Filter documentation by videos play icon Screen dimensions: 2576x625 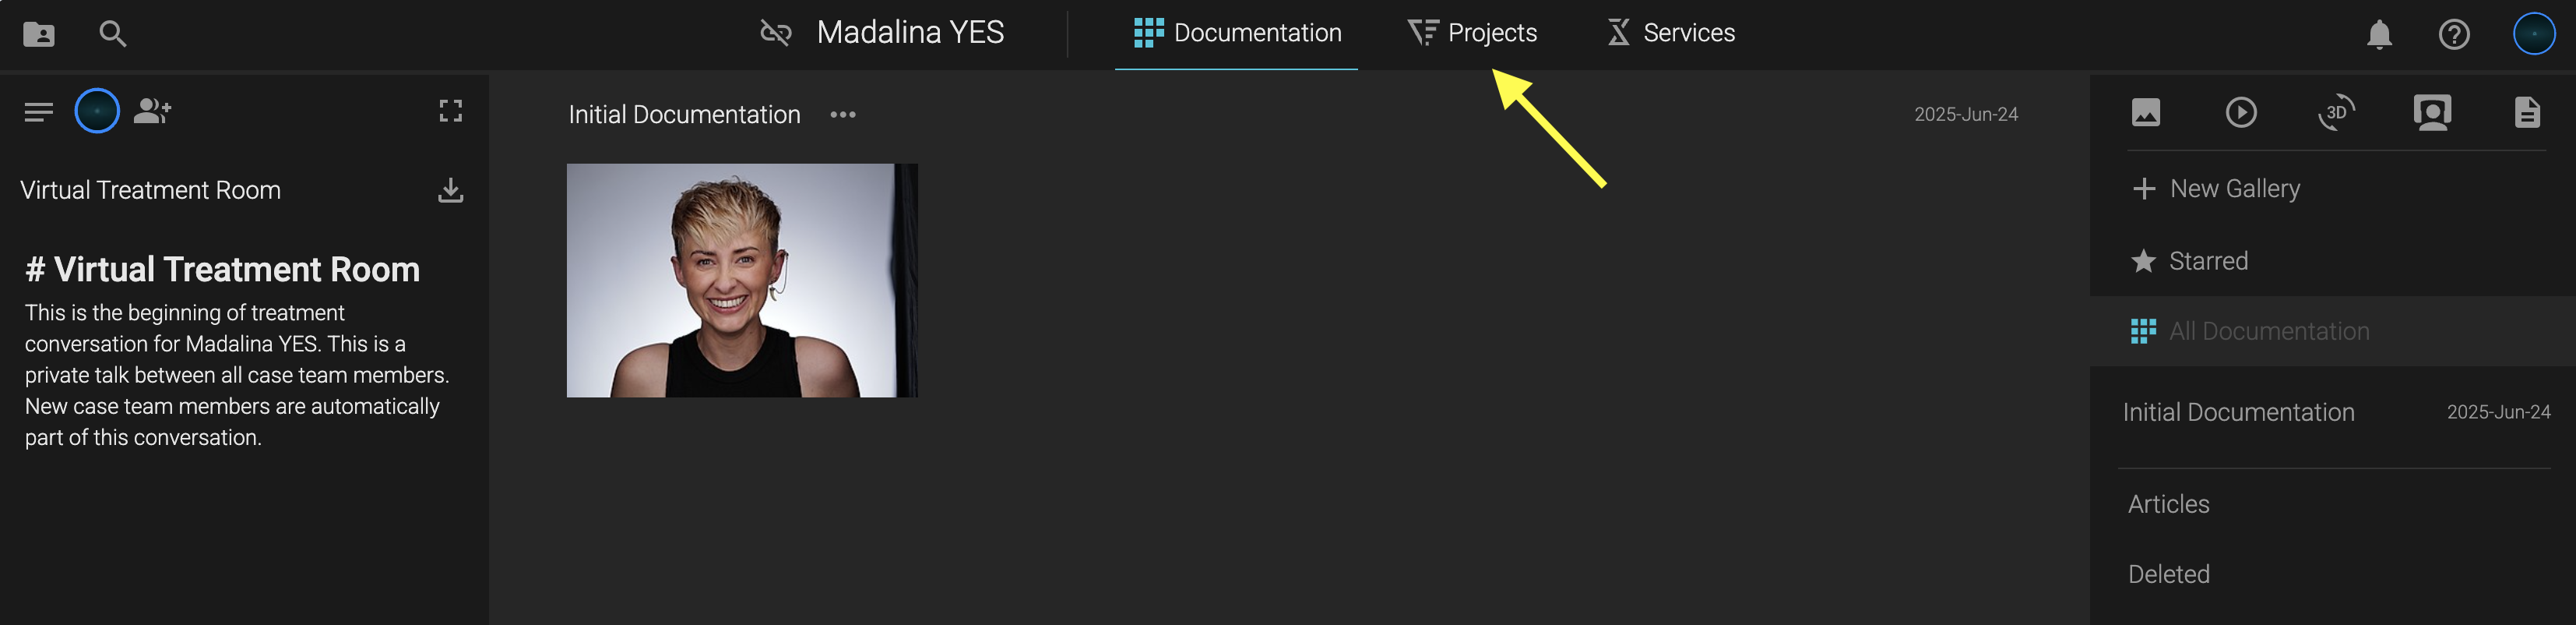click(2241, 112)
